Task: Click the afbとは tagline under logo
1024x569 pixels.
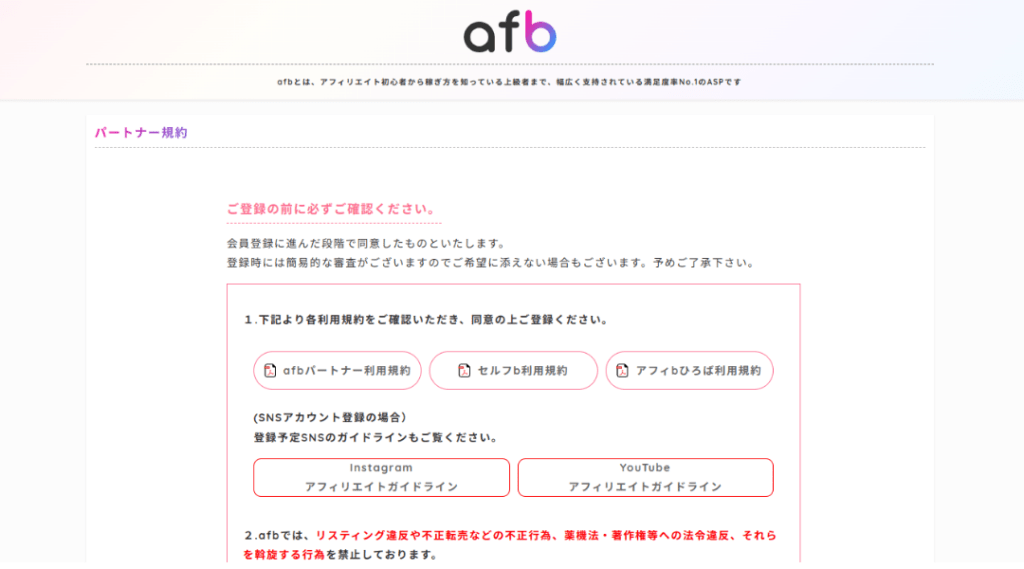Action: [509, 82]
